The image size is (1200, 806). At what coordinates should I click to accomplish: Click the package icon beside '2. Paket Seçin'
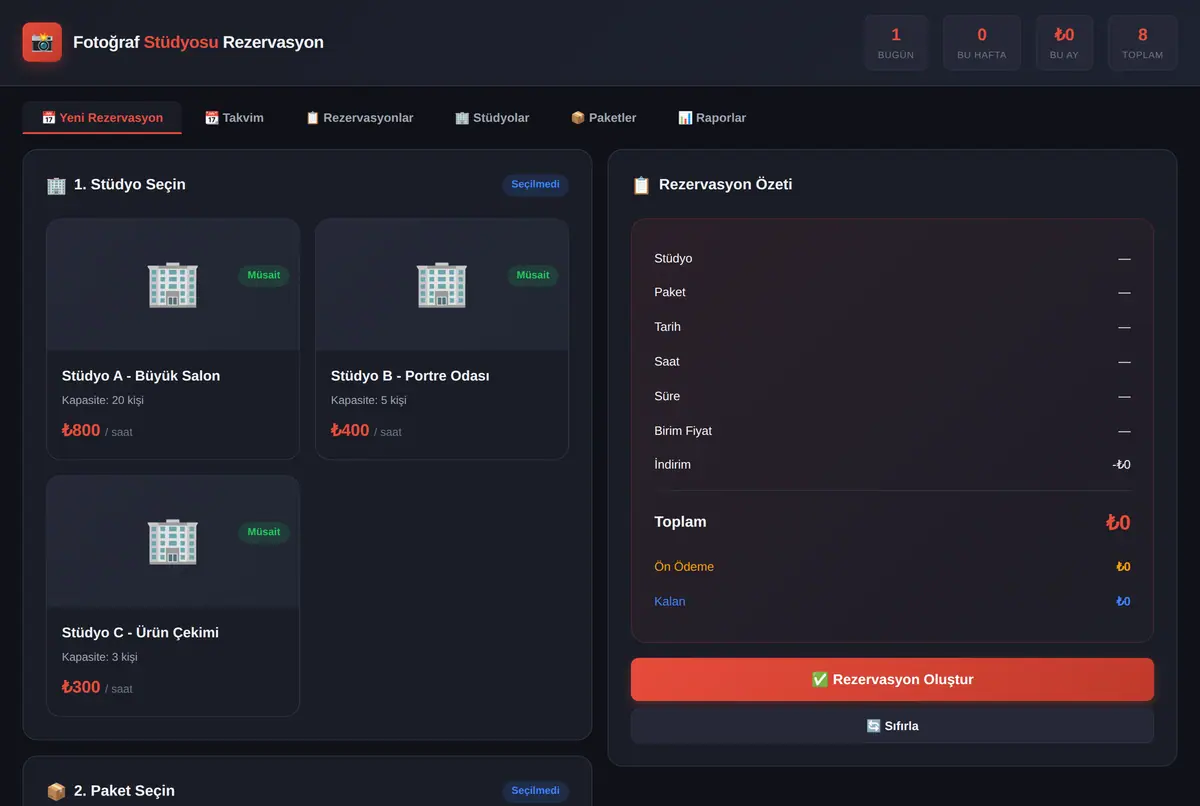click(56, 791)
